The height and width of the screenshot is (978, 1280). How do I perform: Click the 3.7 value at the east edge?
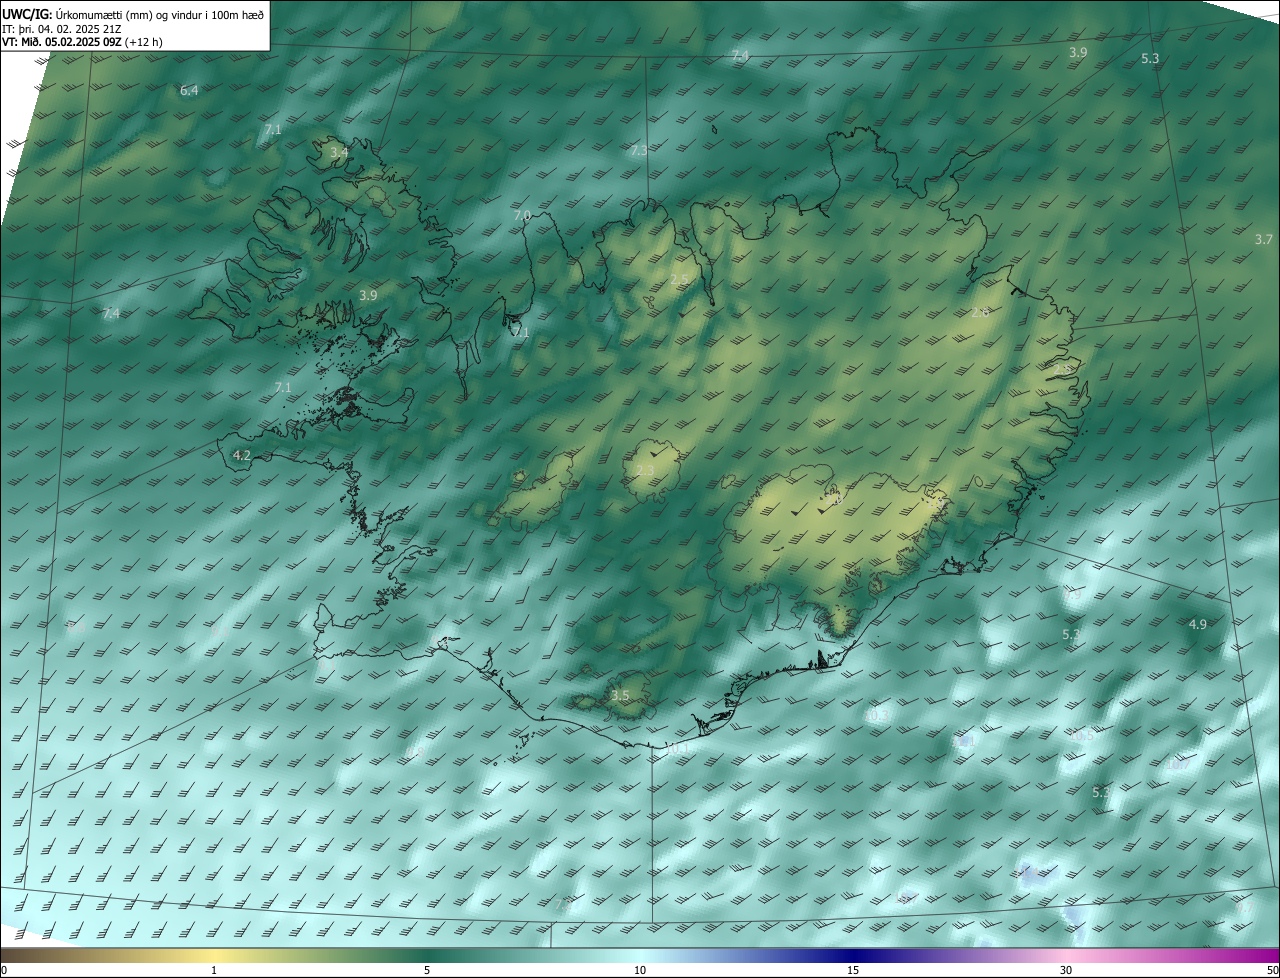click(1263, 240)
